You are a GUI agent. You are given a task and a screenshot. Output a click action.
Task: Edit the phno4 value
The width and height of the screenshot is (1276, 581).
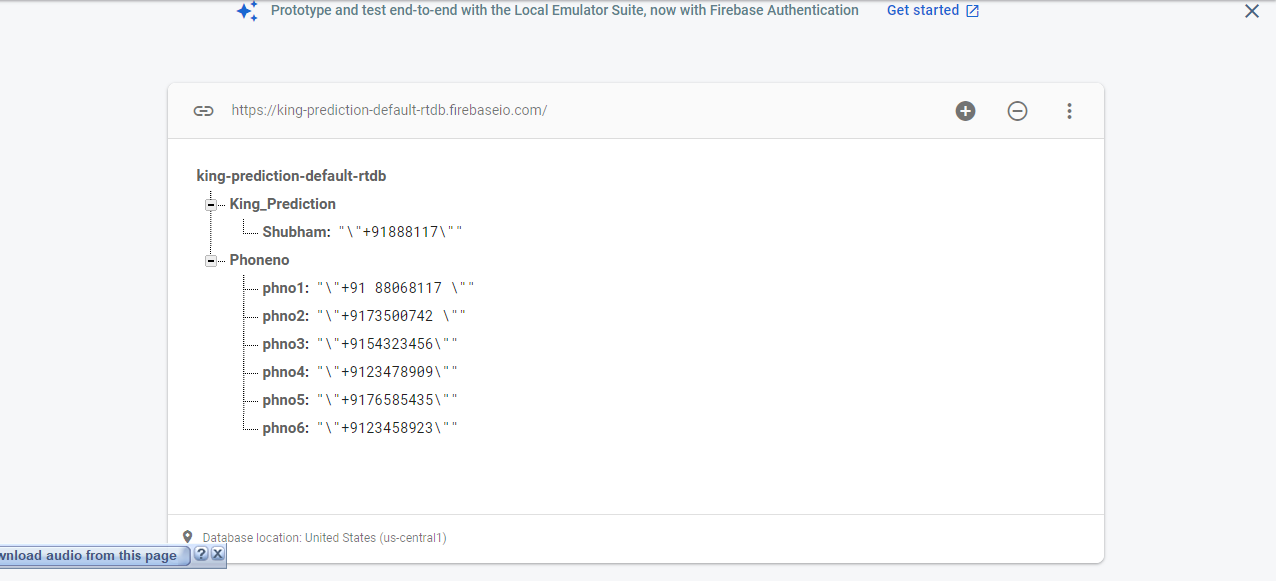pos(387,372)
